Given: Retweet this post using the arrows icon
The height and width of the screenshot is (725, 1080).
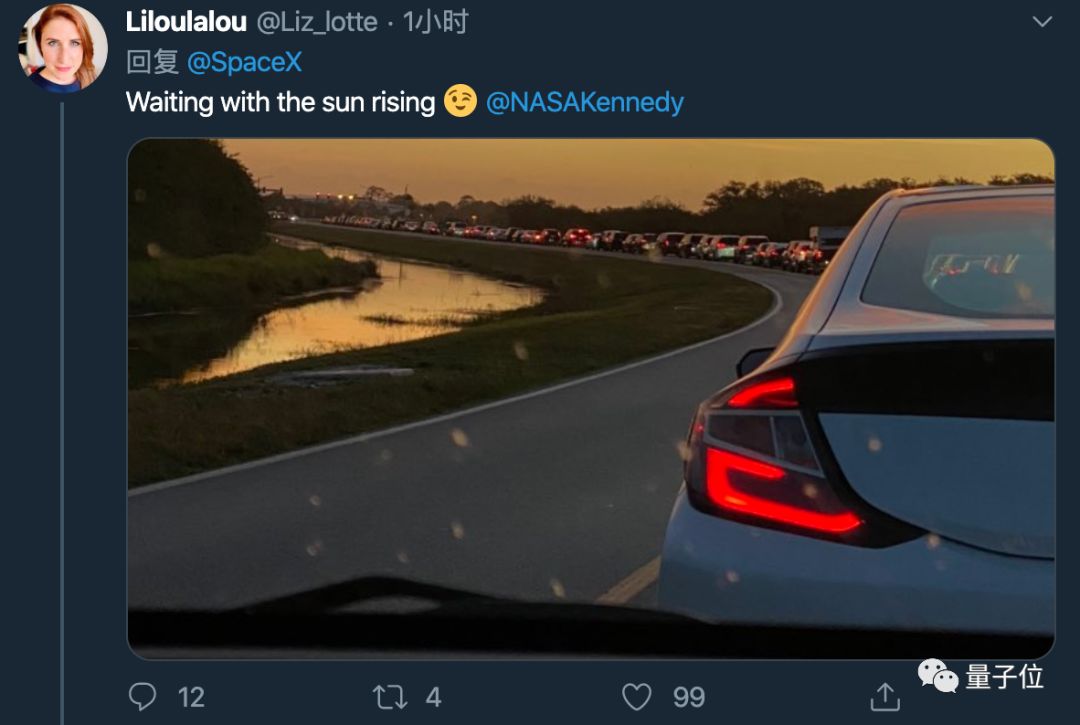Looking at the screenshot, I should [390, 696].
